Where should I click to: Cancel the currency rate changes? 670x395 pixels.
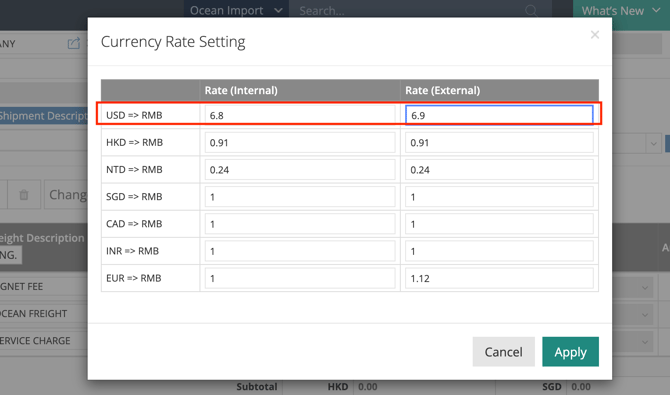(x=503, y=352)
